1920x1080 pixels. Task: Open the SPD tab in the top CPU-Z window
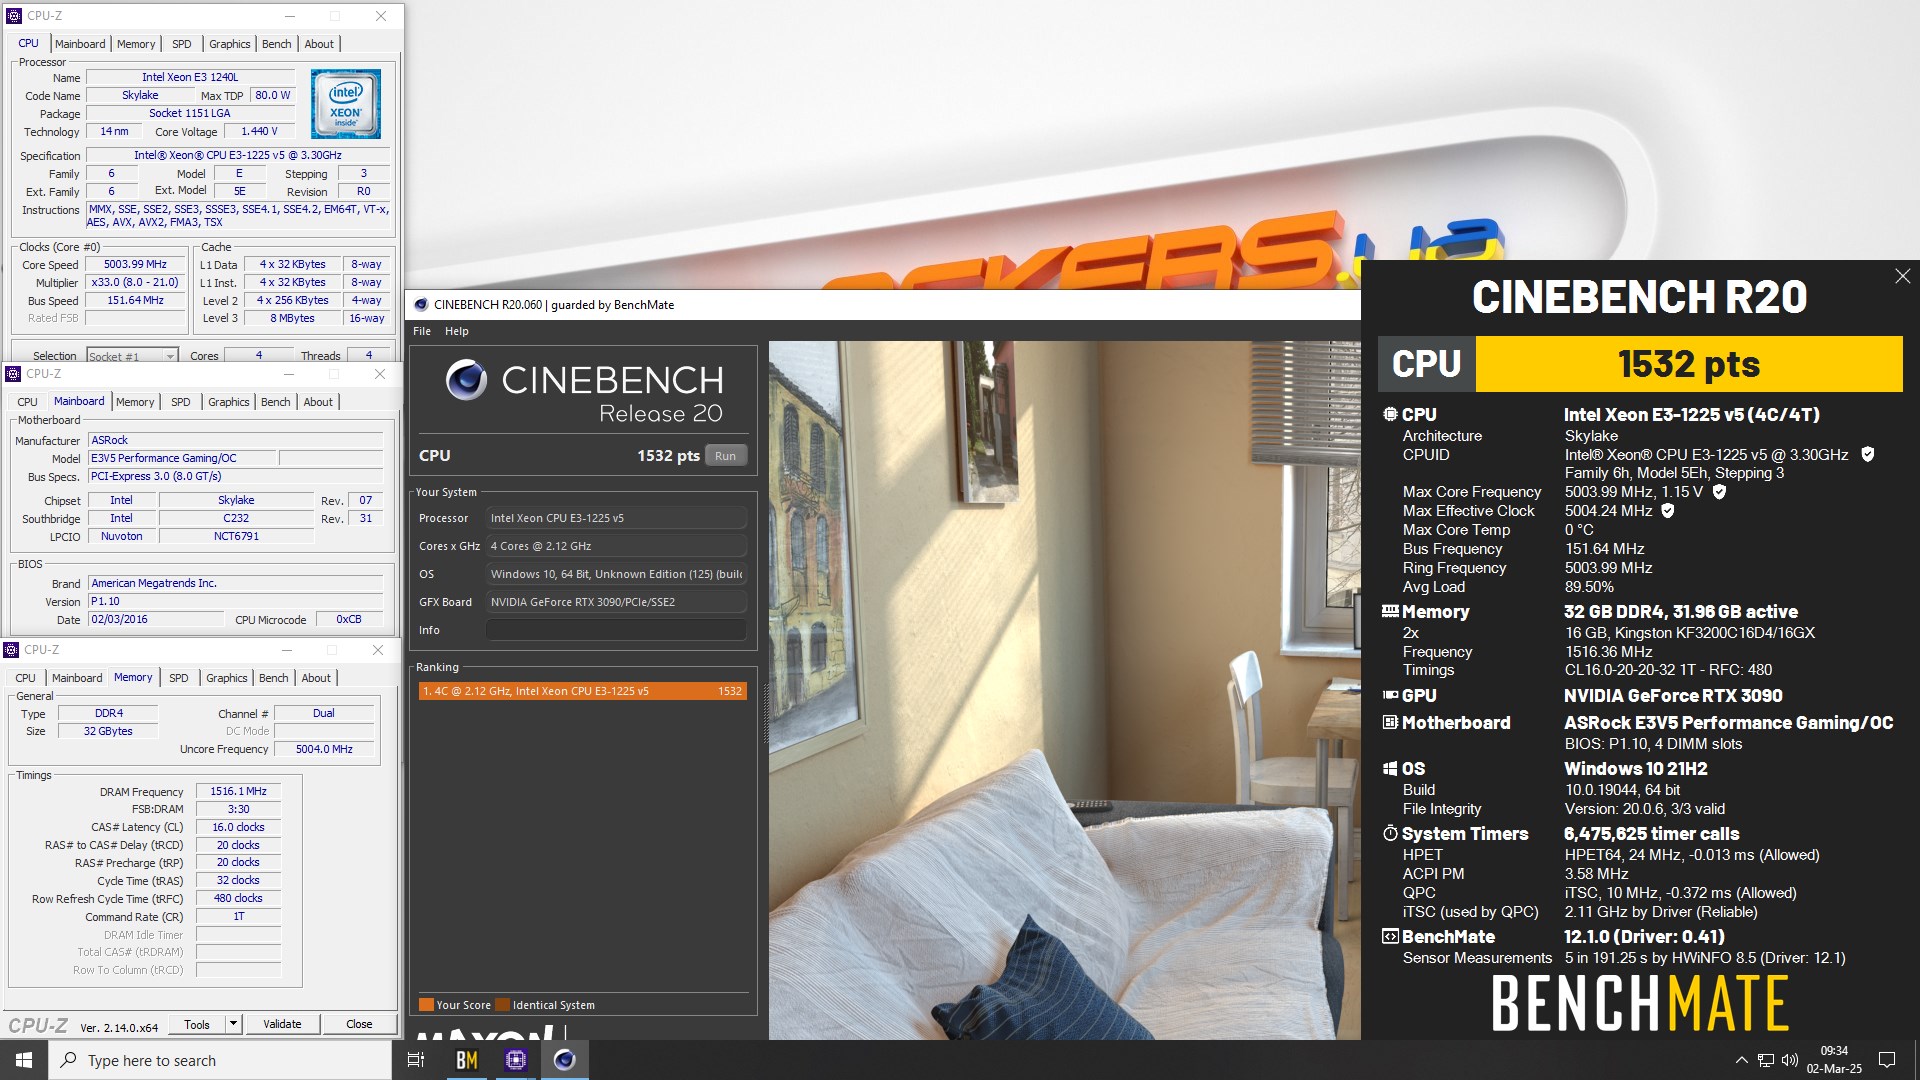click(181, 44)
